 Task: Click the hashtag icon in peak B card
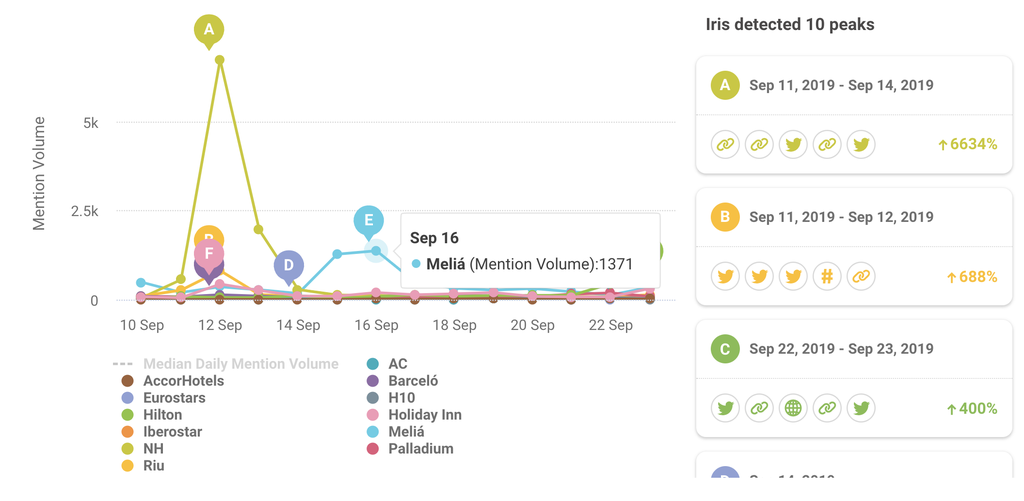click(827, 276)
